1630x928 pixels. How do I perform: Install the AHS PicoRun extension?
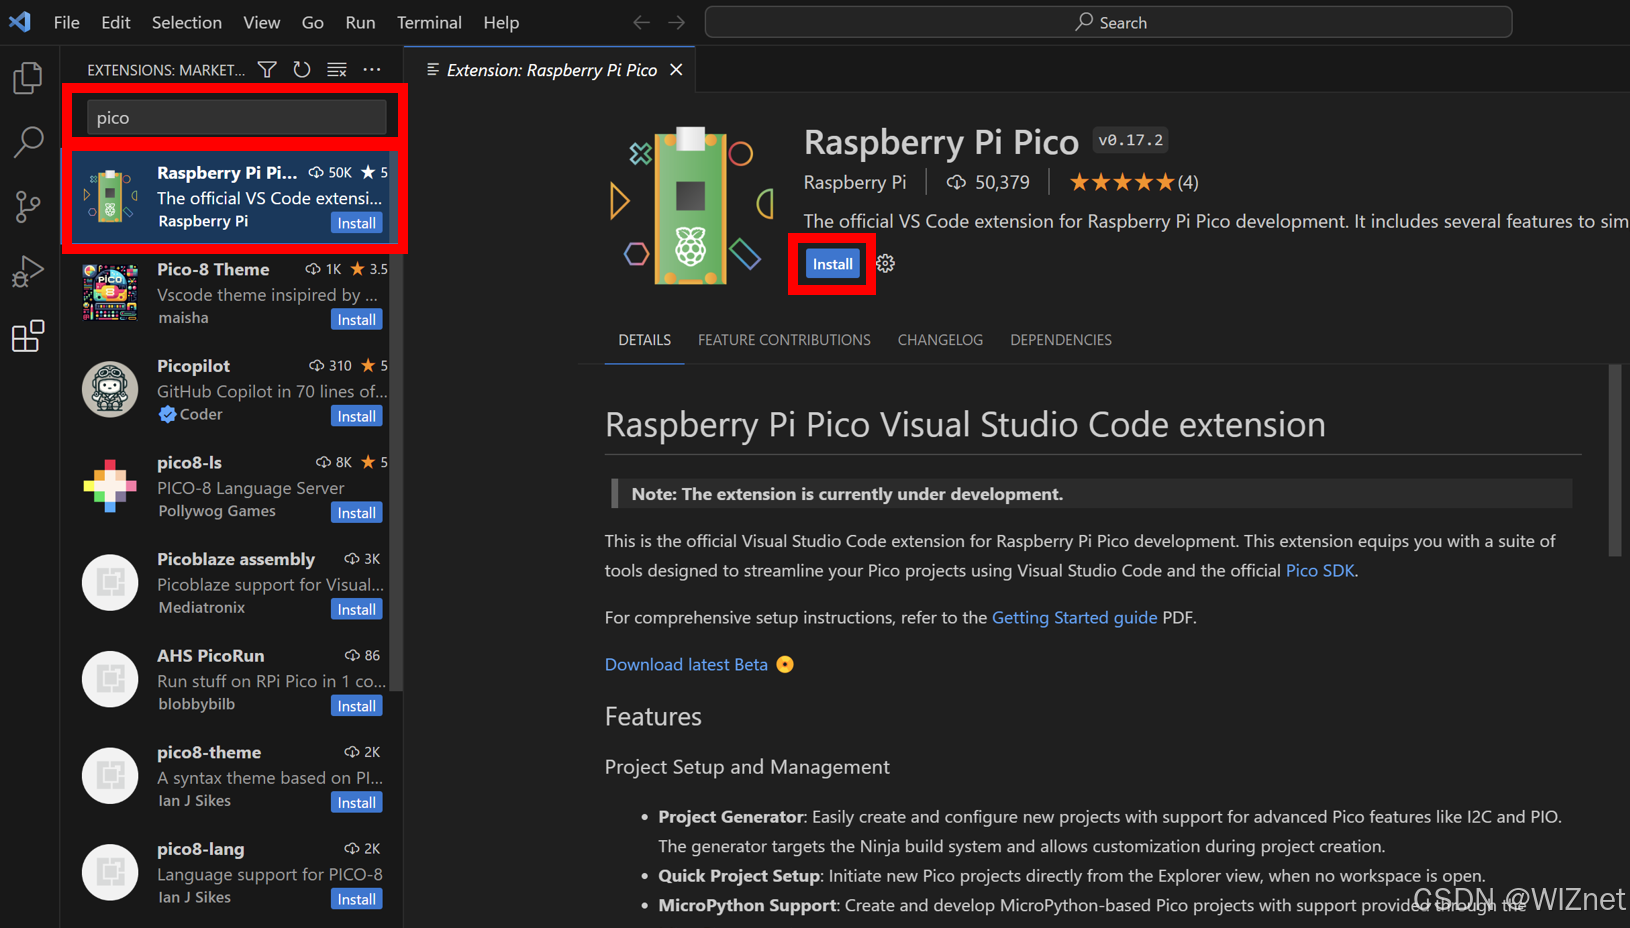click(x=357, y=706)
